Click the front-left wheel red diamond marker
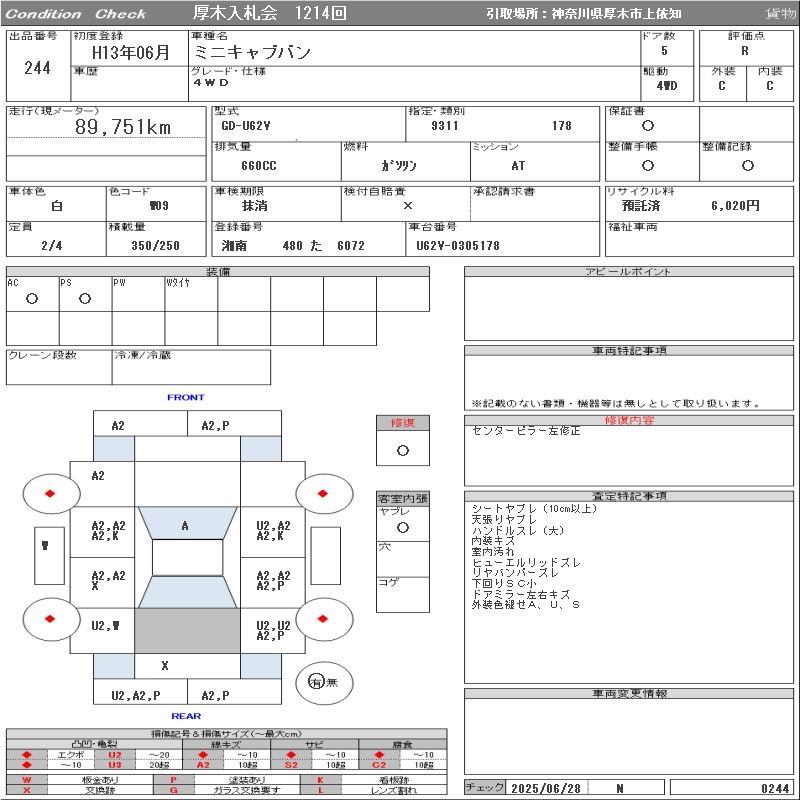This screenshot has height=800, width=800. coord(51,494)
